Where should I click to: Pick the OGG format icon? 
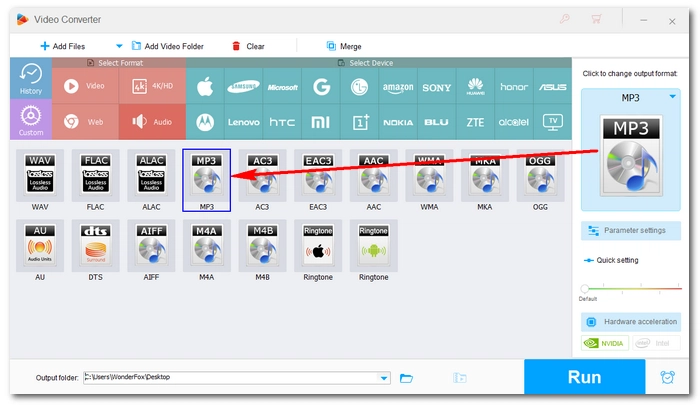[540, 175]
